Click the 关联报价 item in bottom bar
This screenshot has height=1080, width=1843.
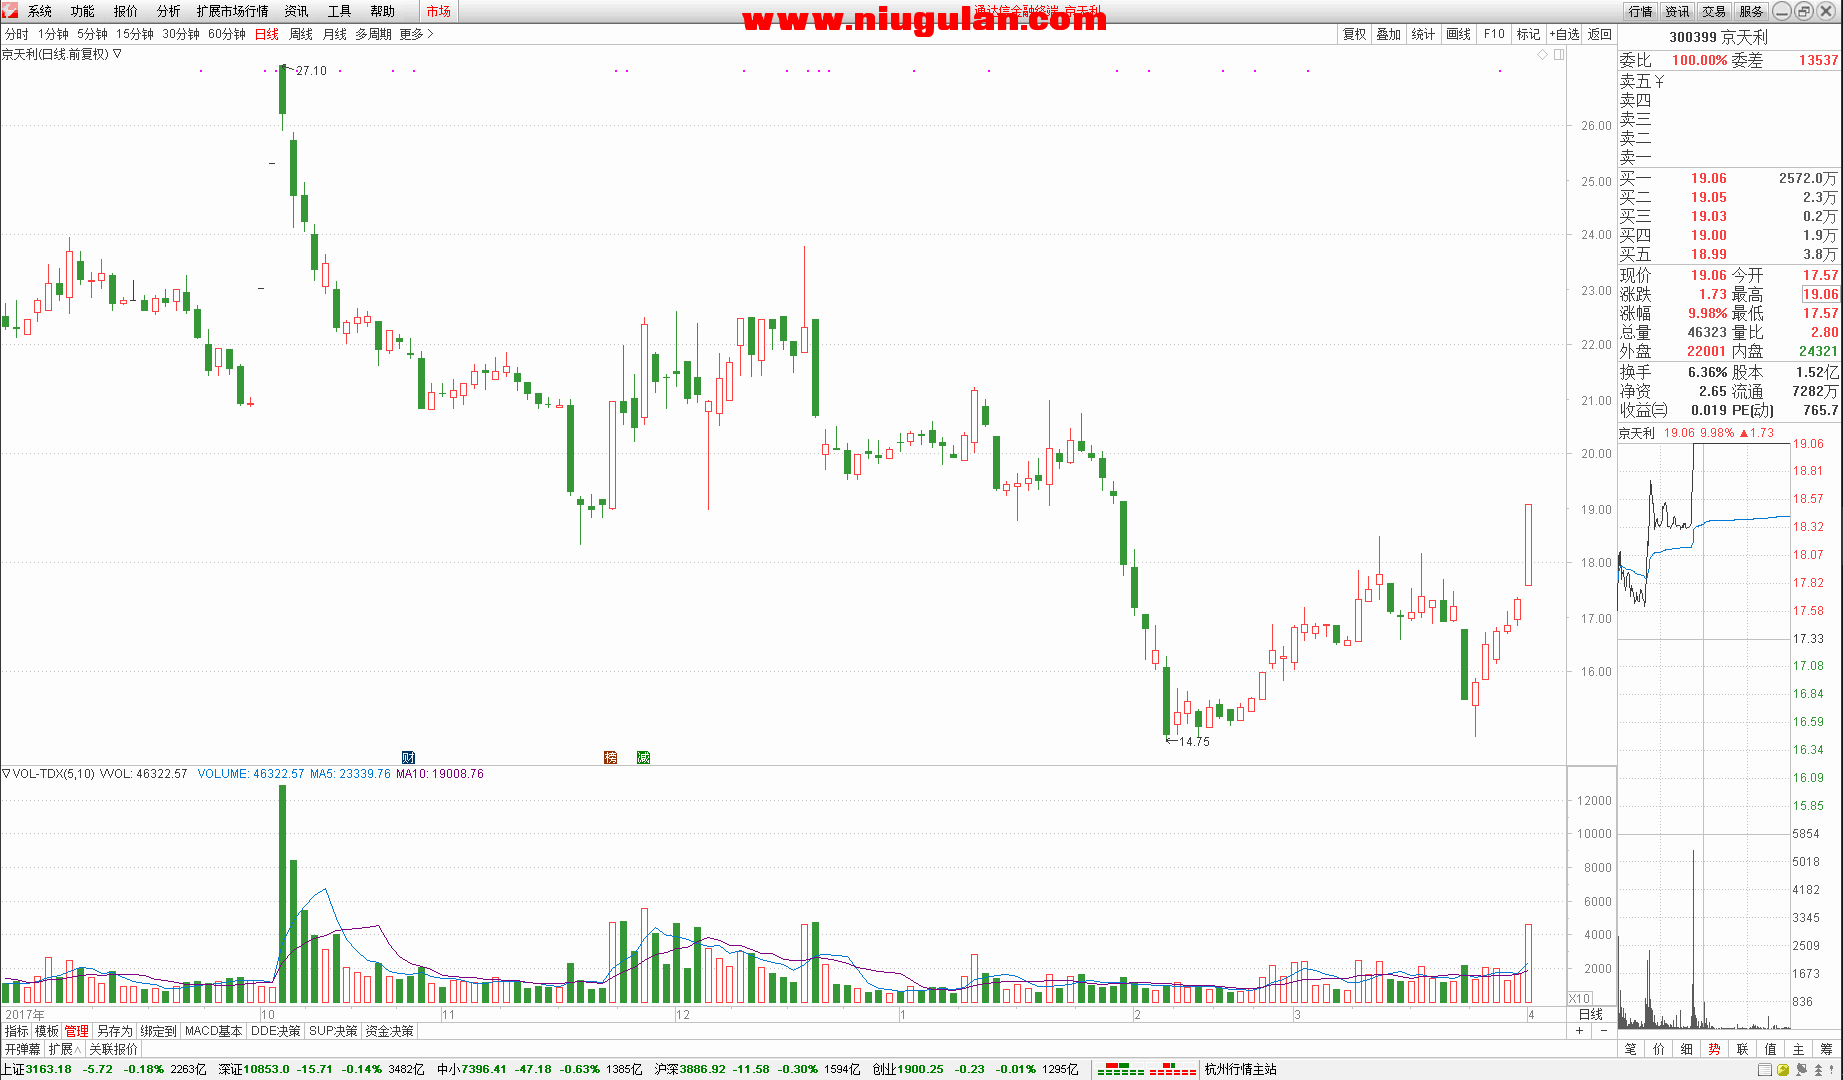coord(113,1049)
